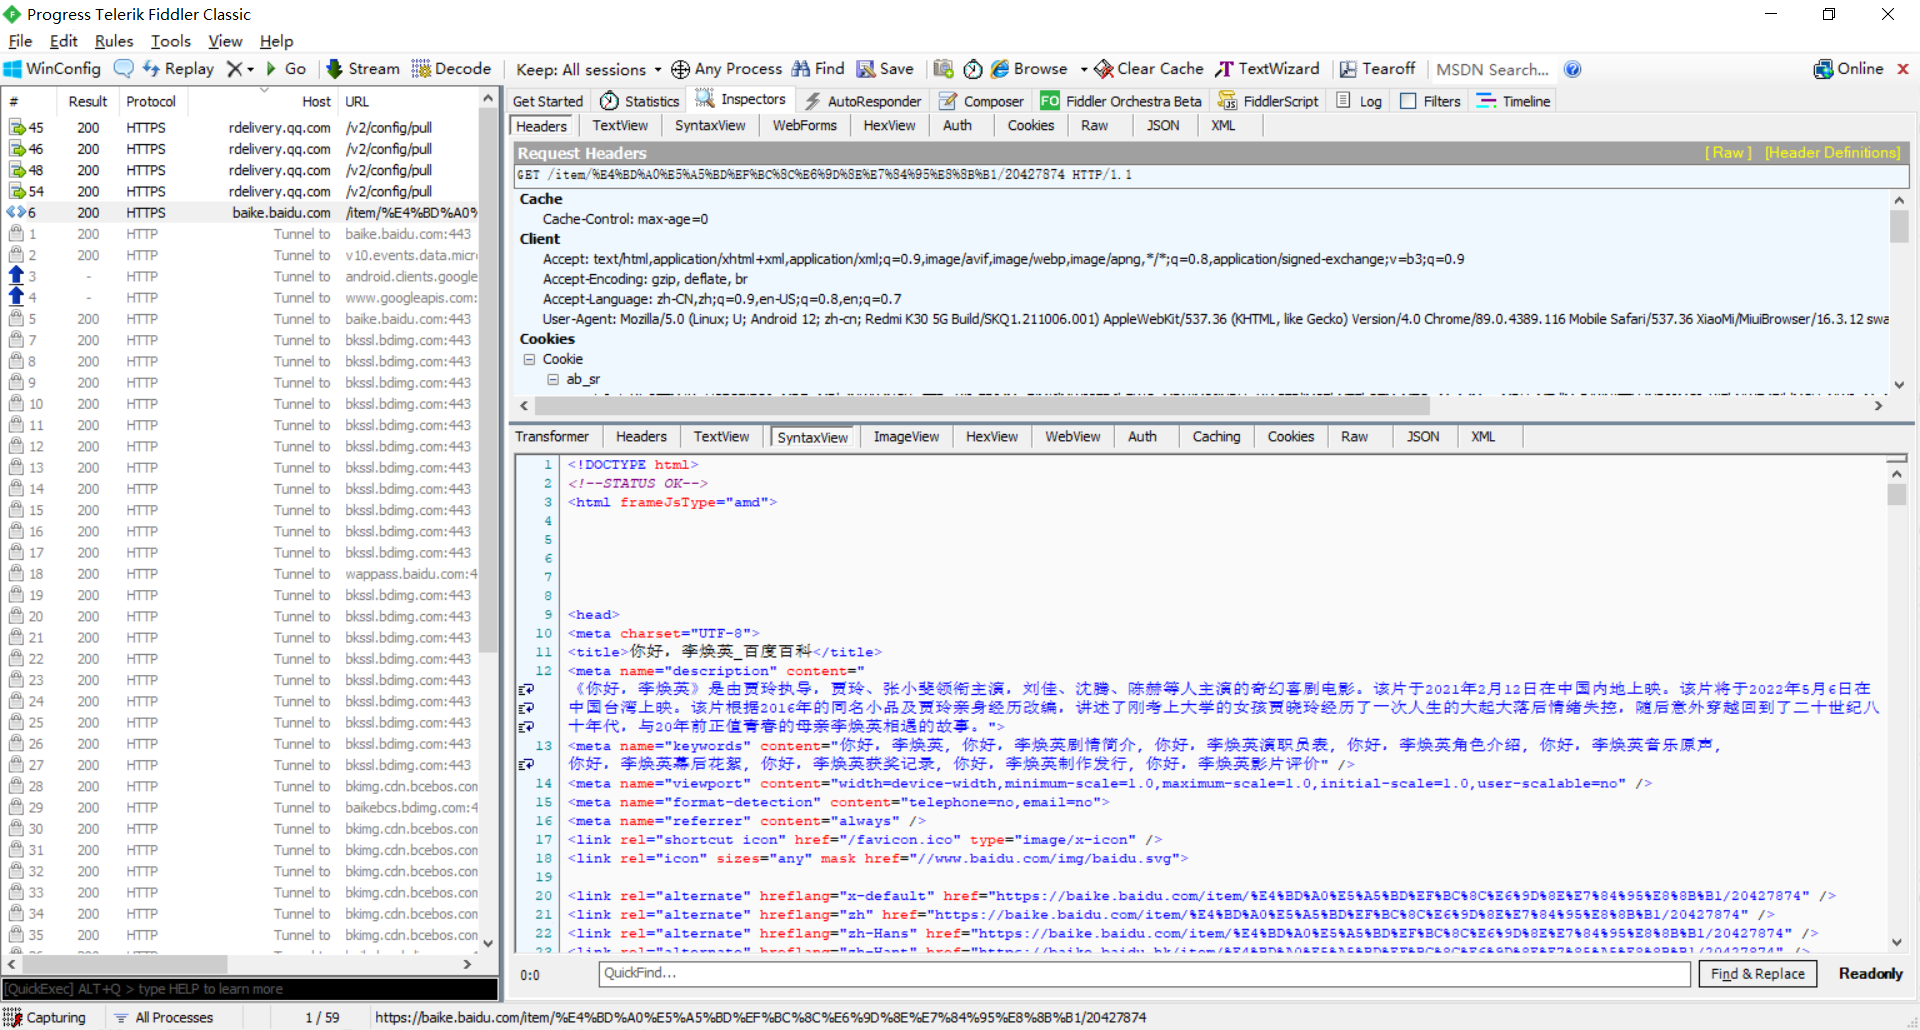Image resolution: width=1920 pixels, height=1030 pixels.
Task: Tearoff the inspectors window
Action: click(1377, 69)
